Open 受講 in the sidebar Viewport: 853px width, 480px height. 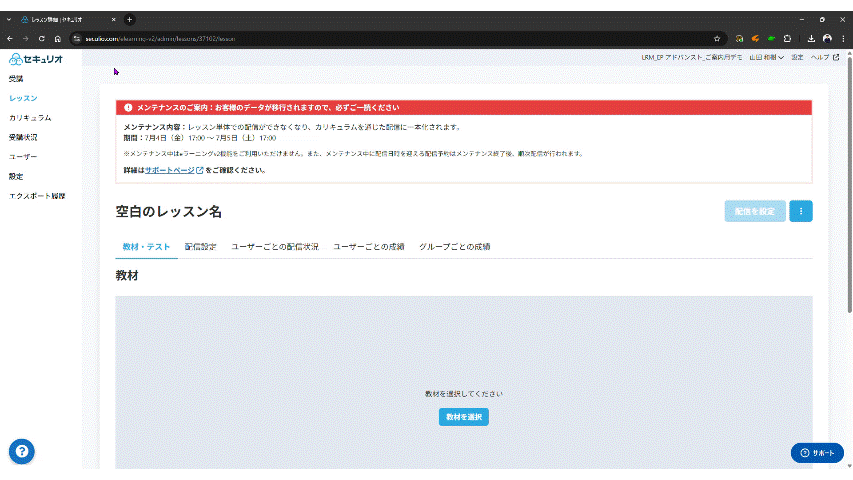point(16,79)
